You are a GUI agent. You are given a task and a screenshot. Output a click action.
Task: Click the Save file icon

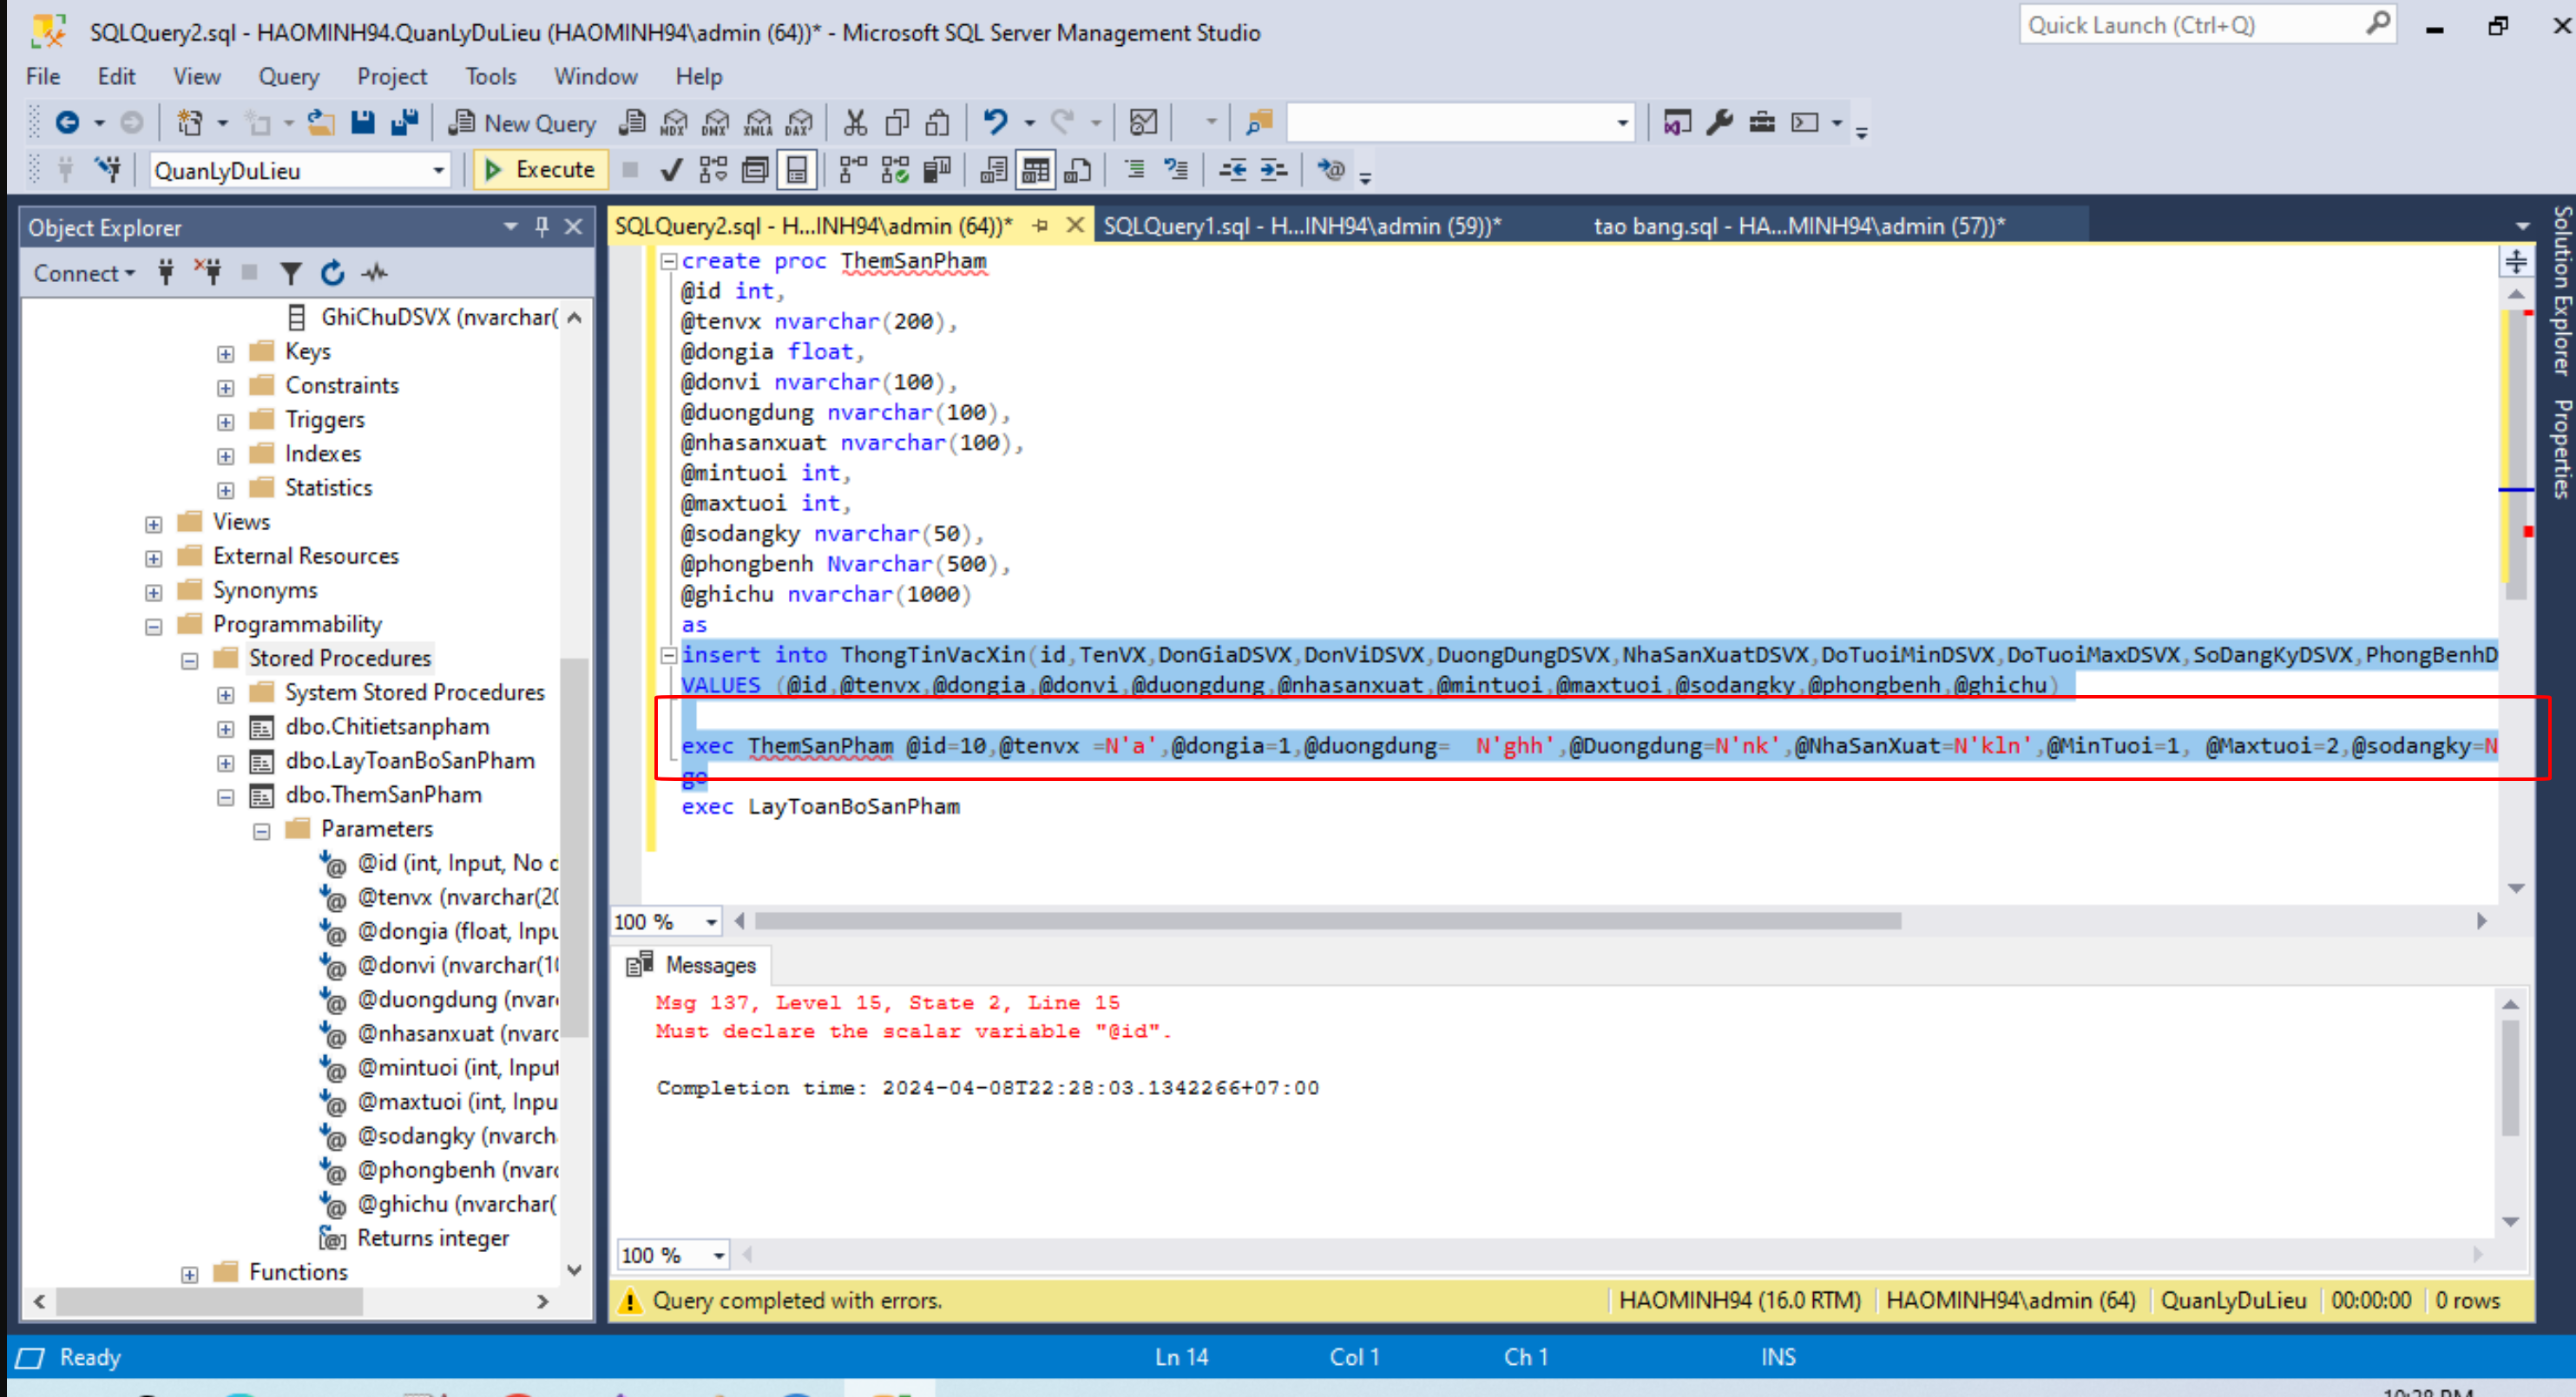click(x=363, y=123)
